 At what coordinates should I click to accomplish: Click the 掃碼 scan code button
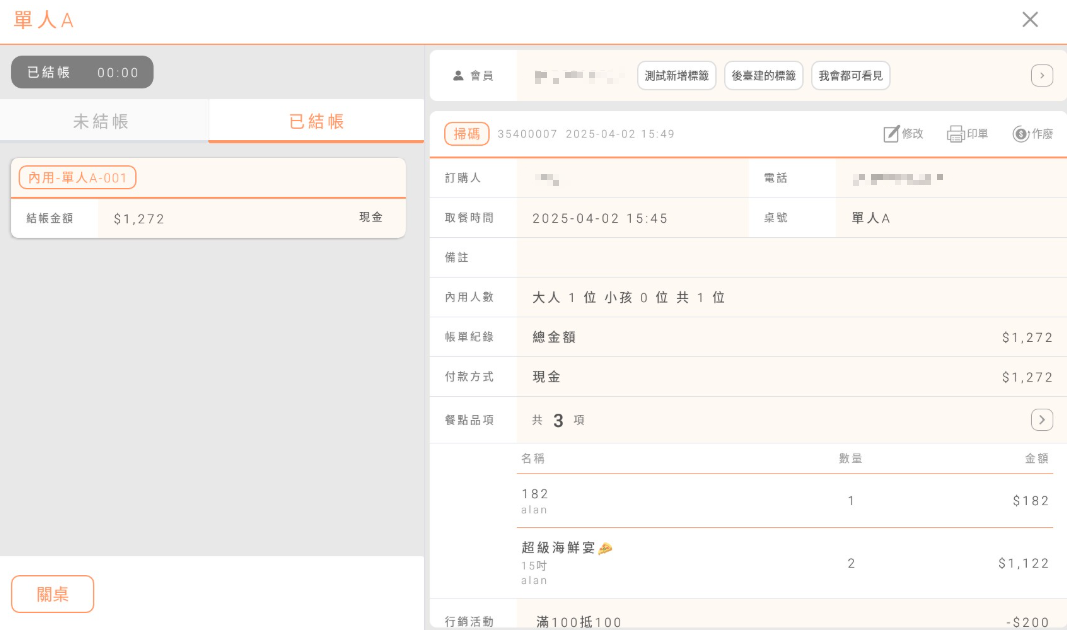coord(466,134)
